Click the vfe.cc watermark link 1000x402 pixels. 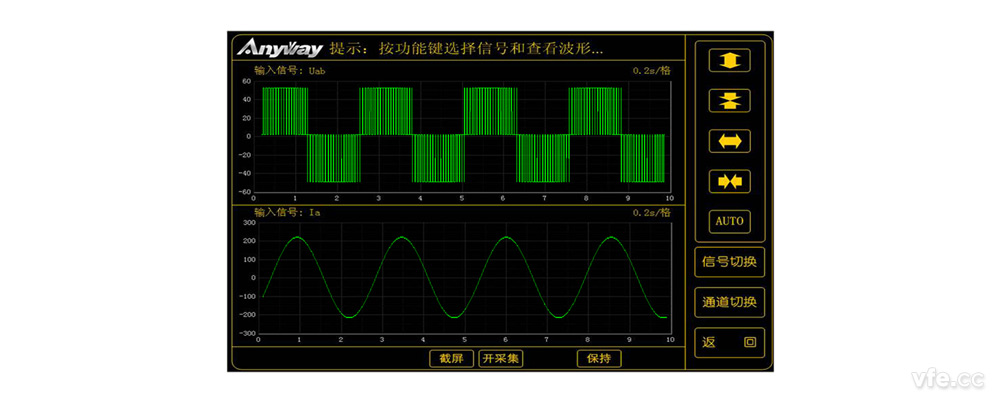948,379
